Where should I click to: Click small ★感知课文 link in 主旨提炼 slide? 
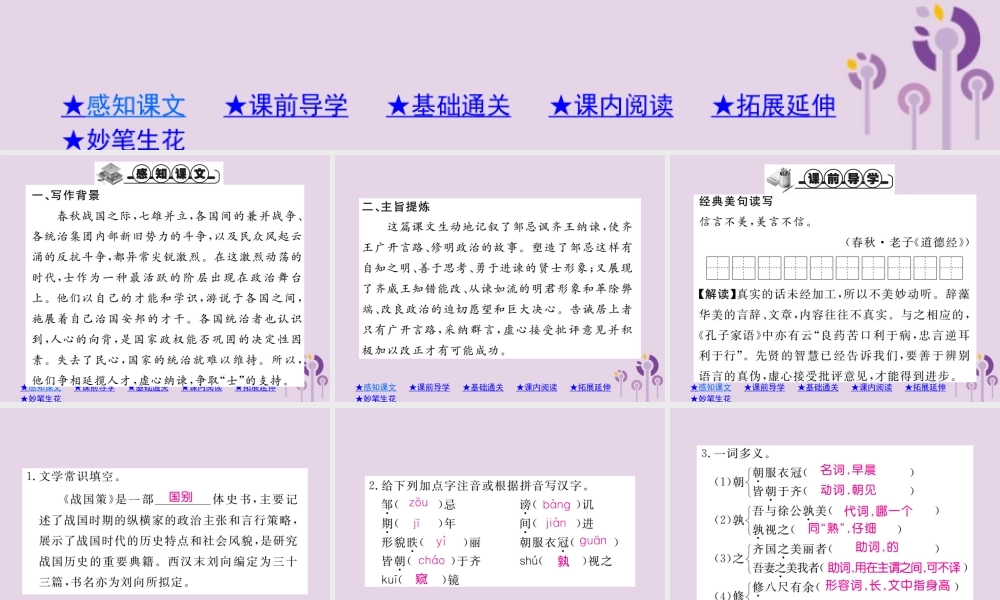tap(376, 388)
